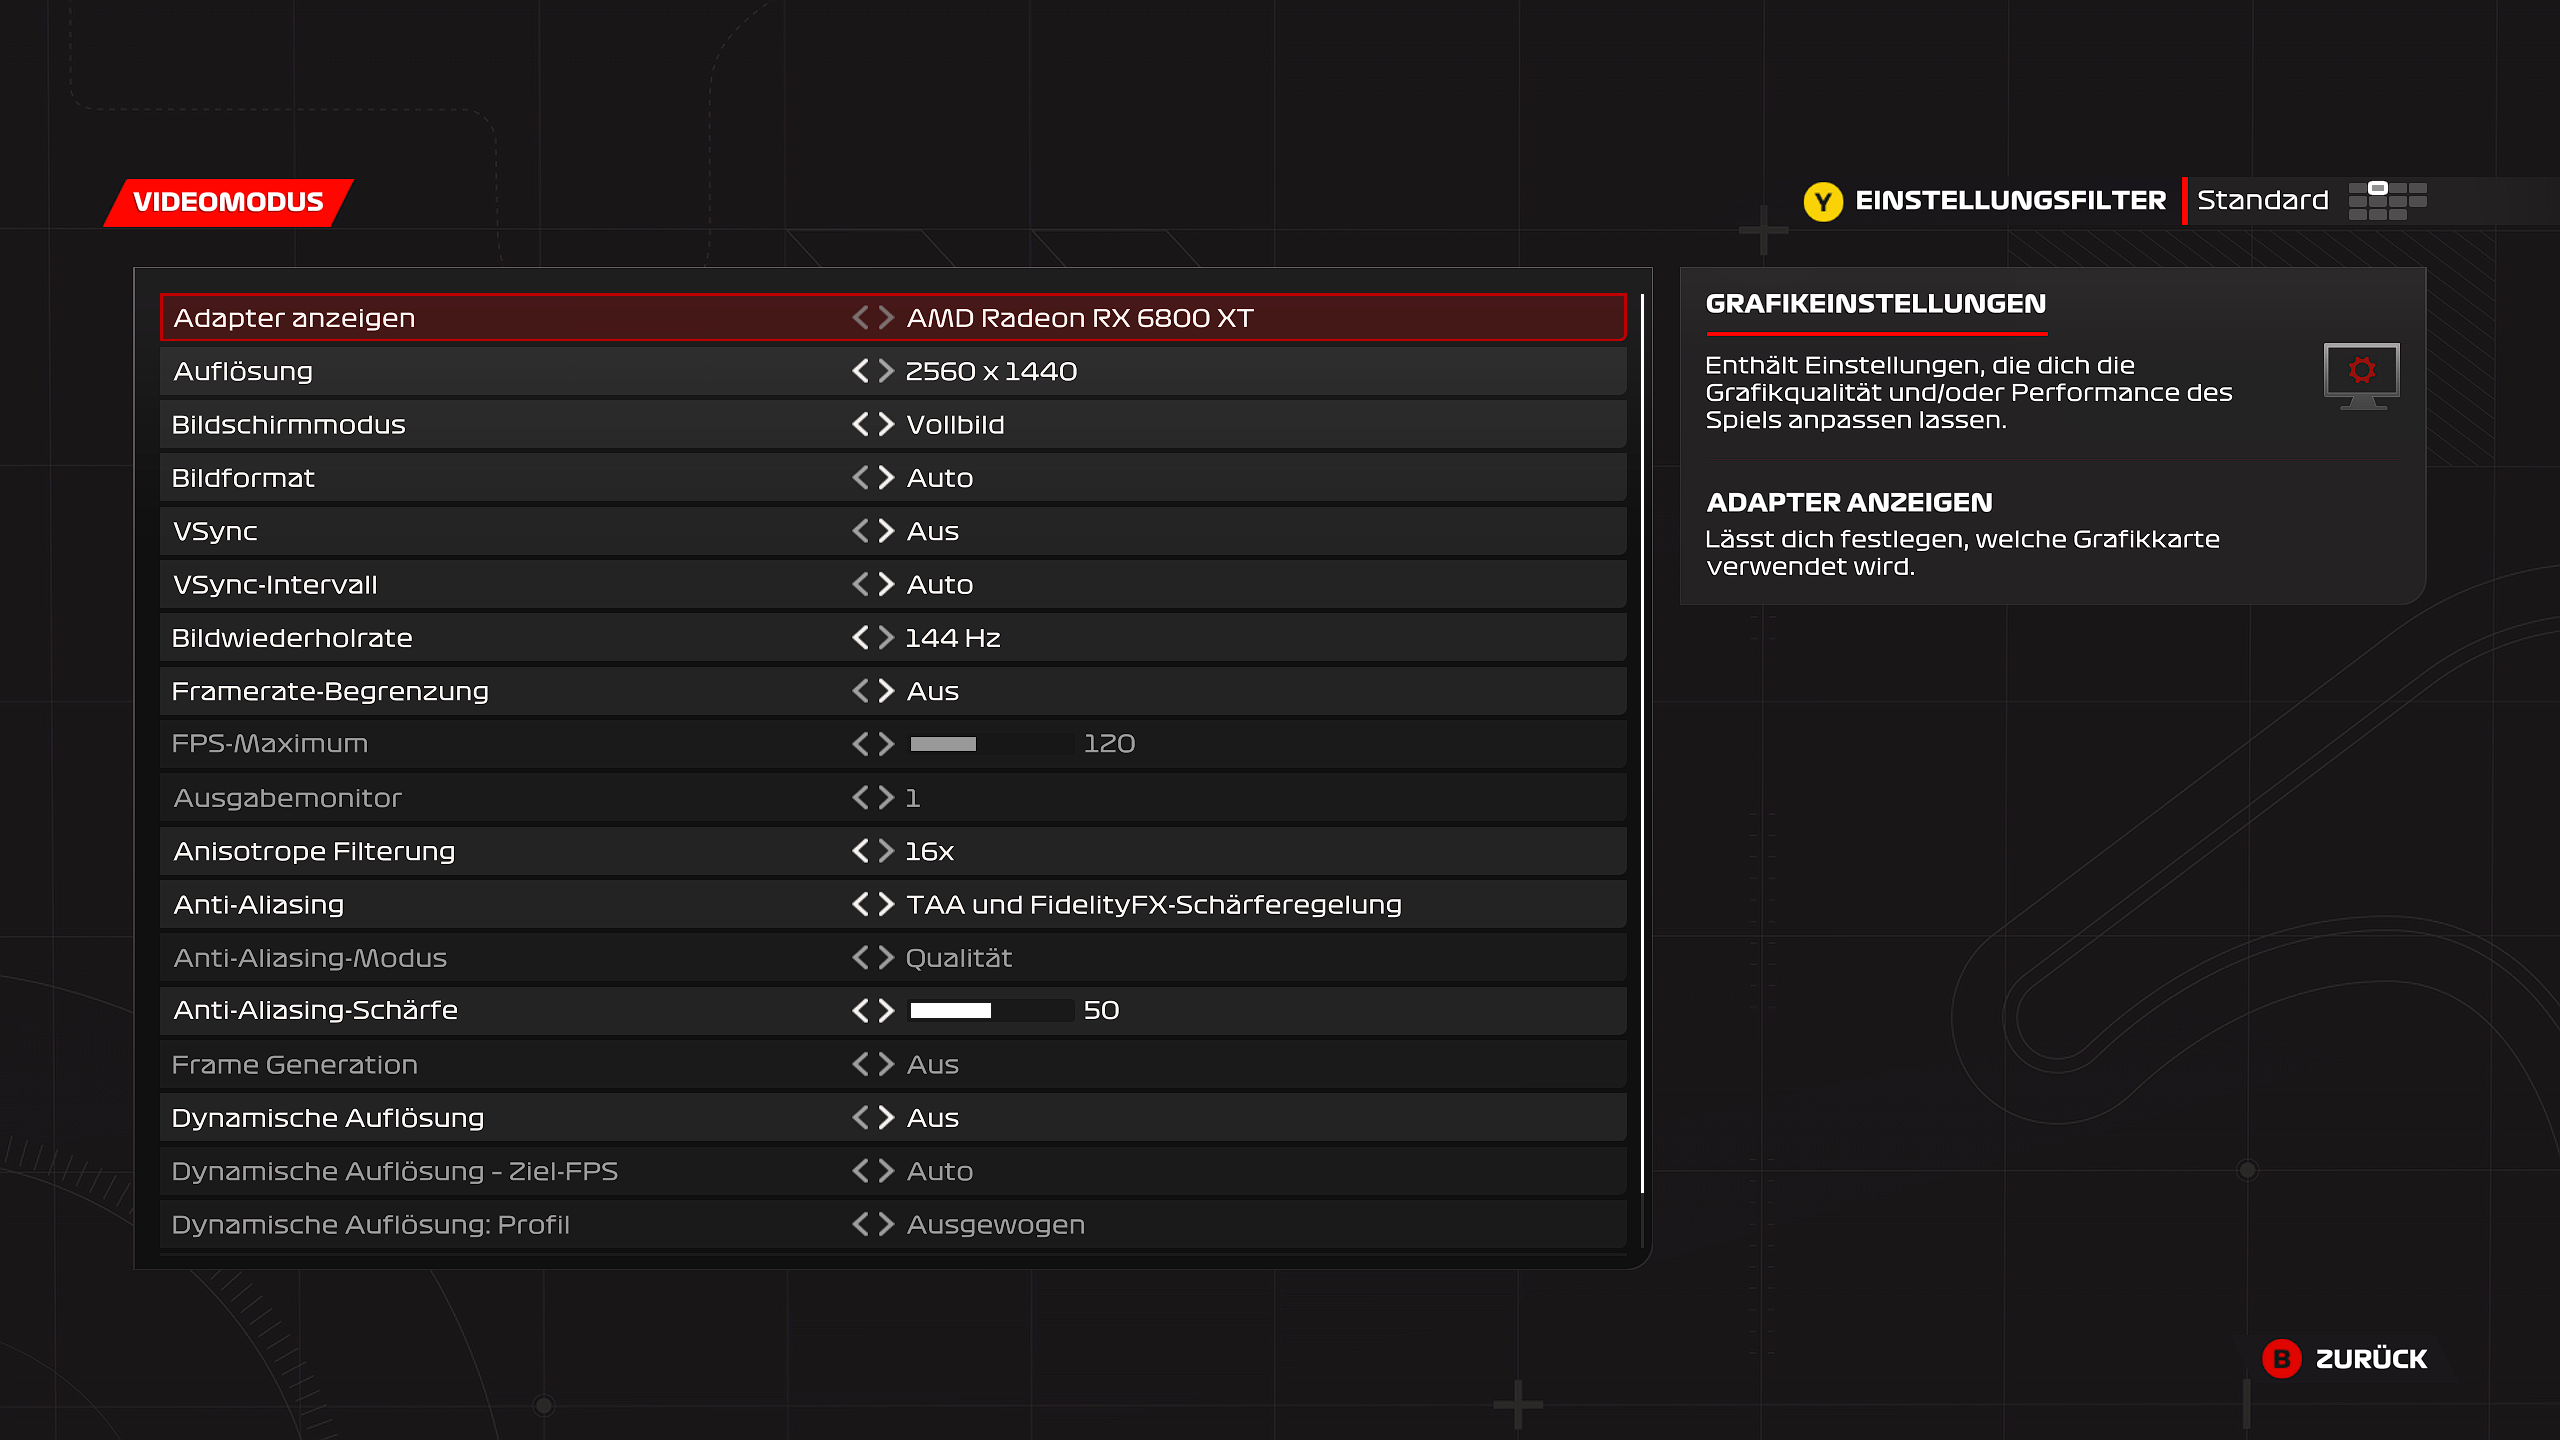Change Anti-Aliasing TAA FidelityFX option
Screen dimensions: 2560x1440
[x=1153, y=905]
